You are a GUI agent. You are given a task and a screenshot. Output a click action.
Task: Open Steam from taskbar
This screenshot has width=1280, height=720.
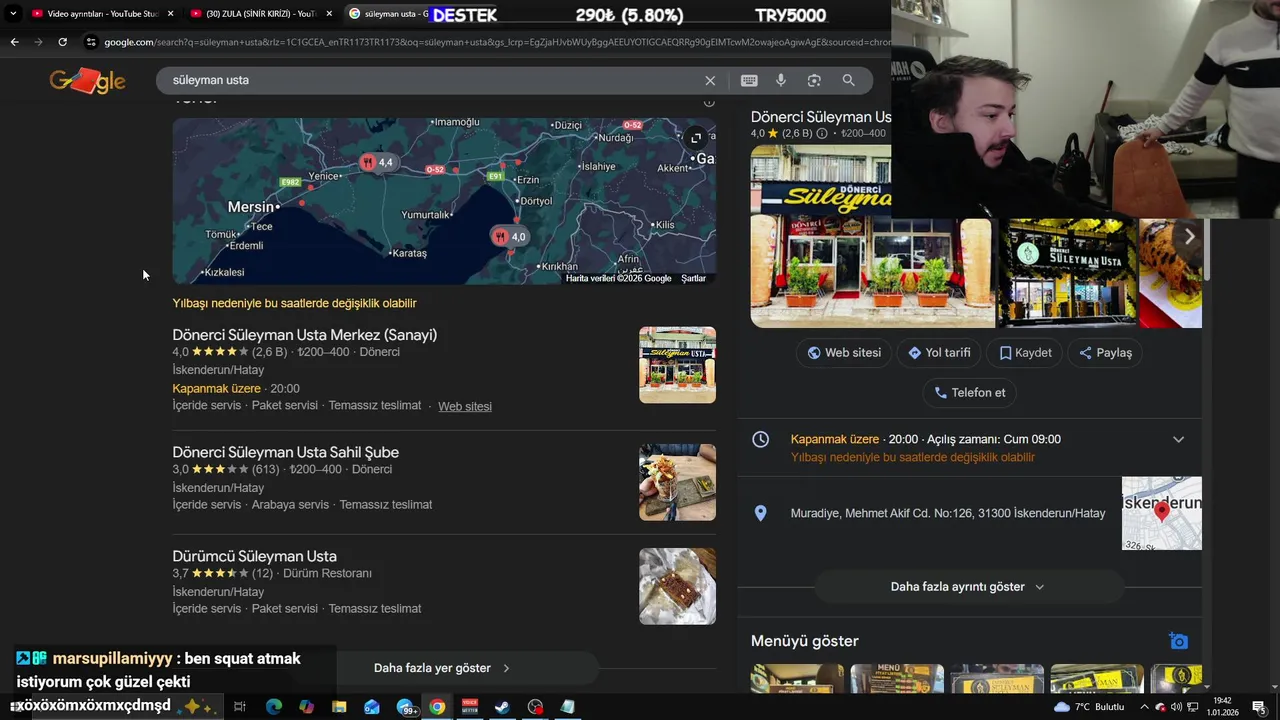[503, 707]
